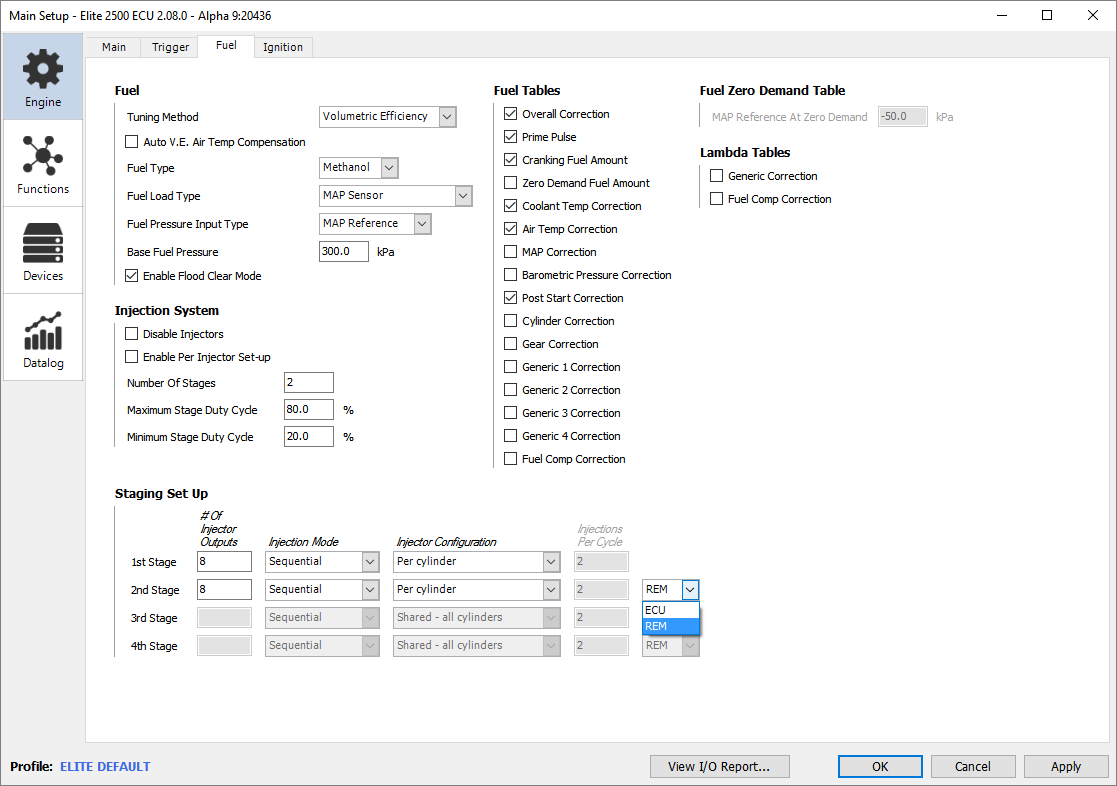1117x786 pixels.
Task: Edit the Number Of Stages field
Action: [x=308, y=383]
